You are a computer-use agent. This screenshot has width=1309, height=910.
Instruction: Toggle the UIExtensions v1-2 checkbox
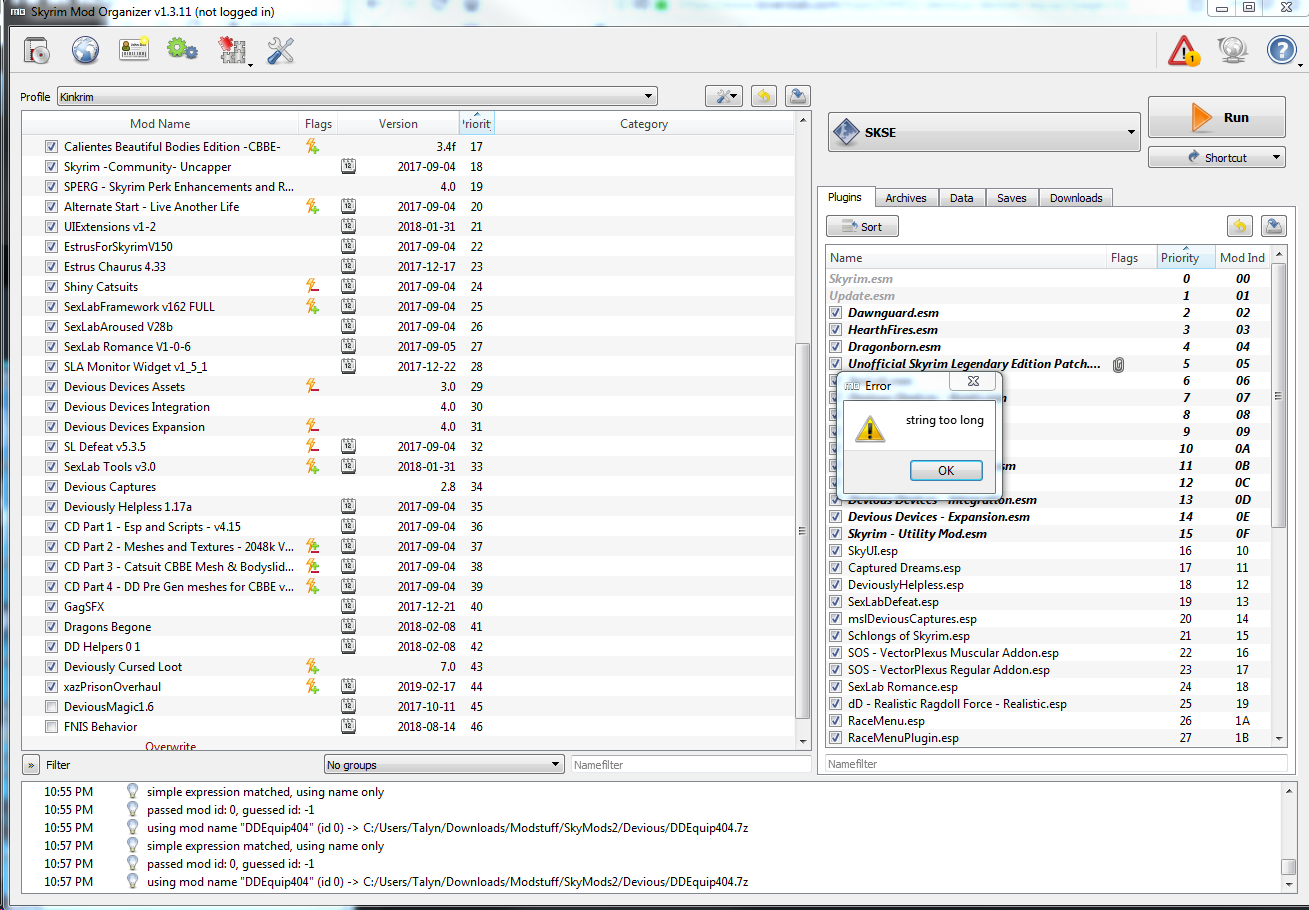[51, 227]
